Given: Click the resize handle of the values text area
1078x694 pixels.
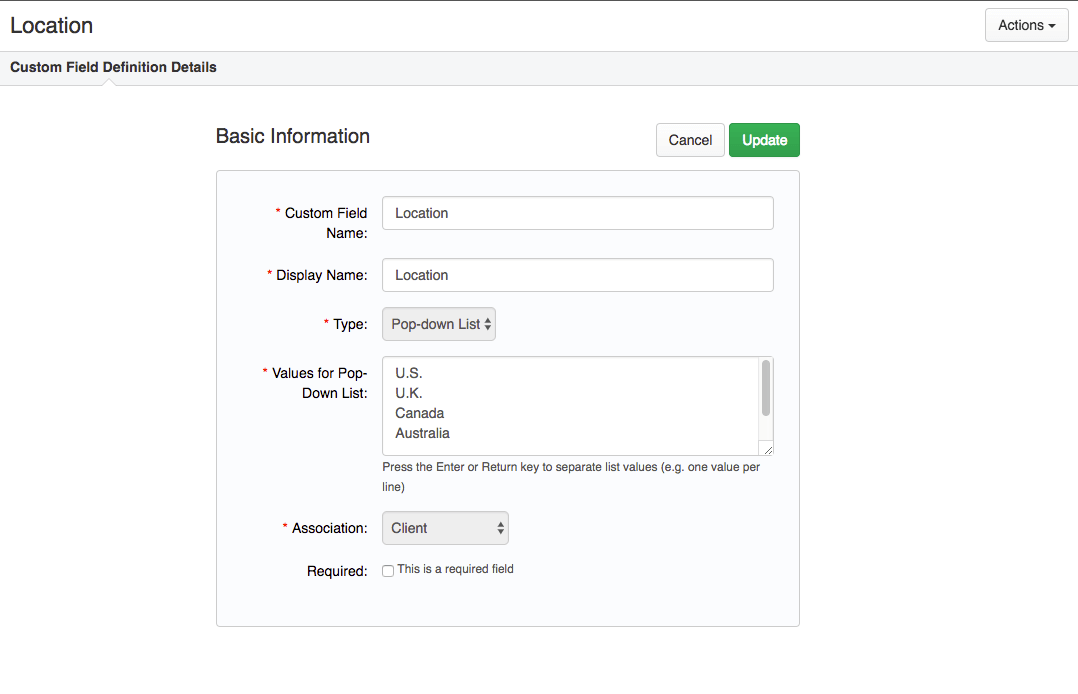Looking at the screenshot, I should [769, 451].
